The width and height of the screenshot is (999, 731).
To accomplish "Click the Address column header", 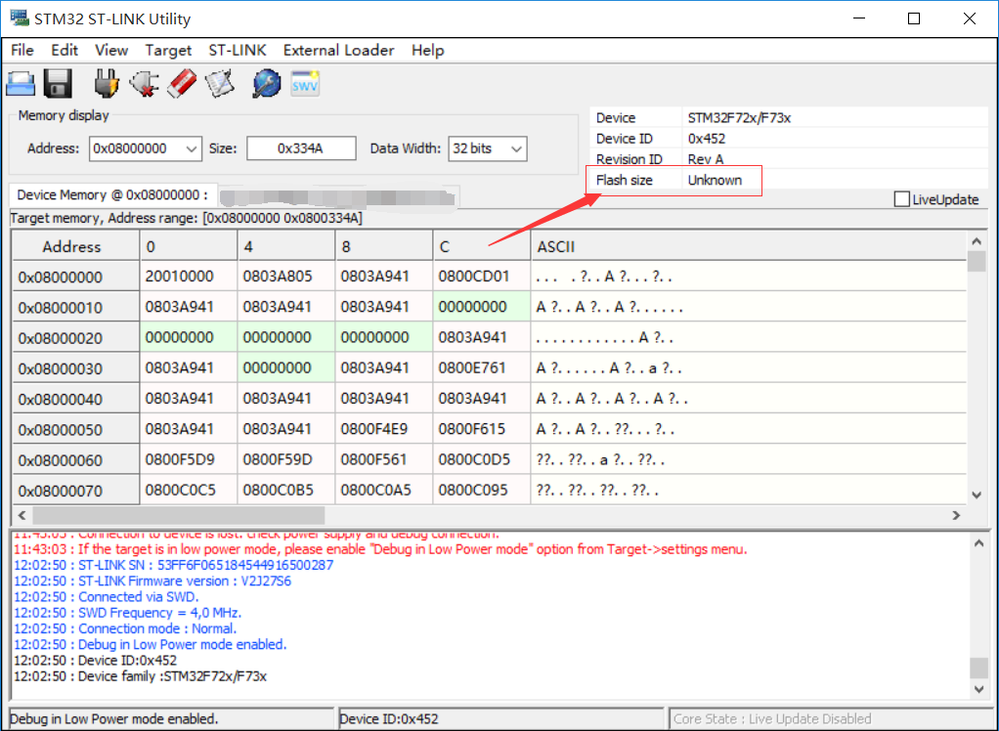I will click(76, 246).
